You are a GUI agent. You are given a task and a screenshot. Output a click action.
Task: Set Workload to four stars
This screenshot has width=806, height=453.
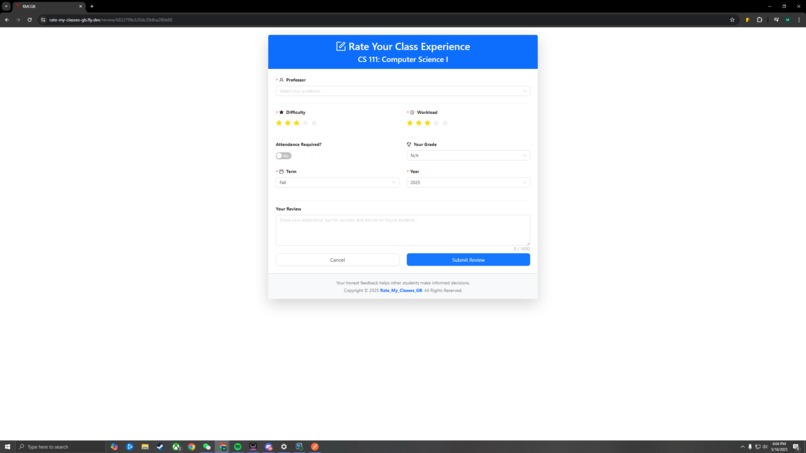(x=436, y=123)
